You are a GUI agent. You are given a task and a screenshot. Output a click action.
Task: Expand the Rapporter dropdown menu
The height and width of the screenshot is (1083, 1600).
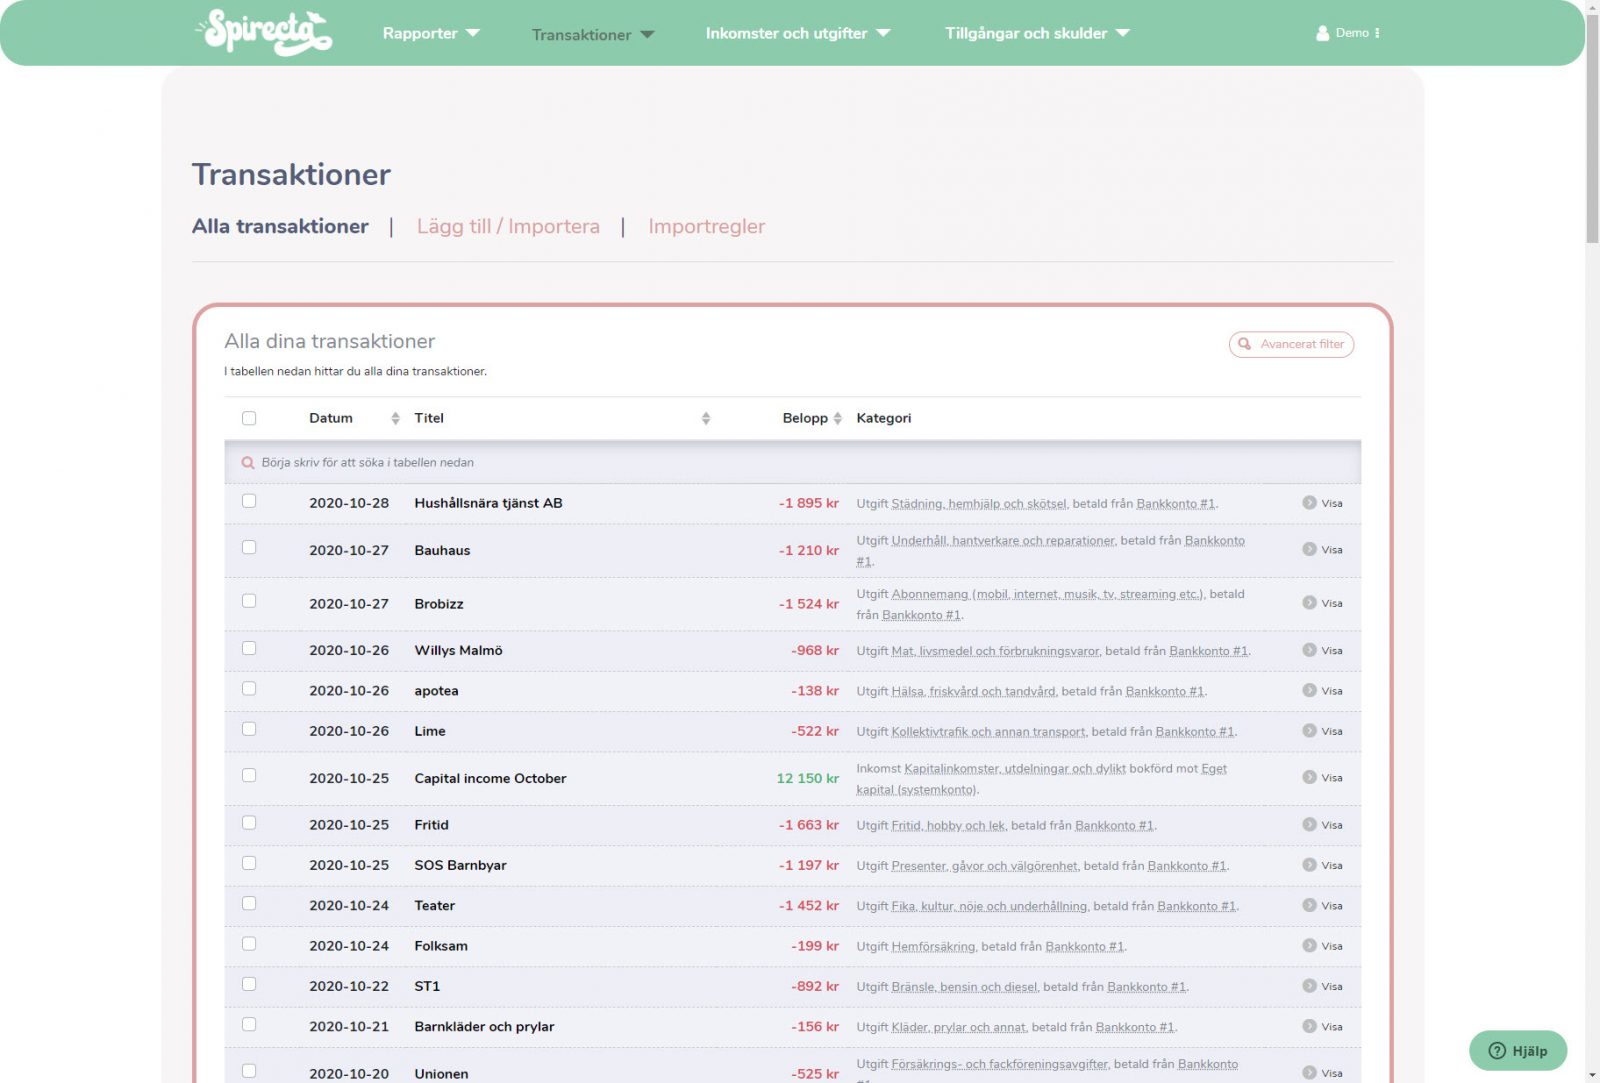[x=431, y=33]
